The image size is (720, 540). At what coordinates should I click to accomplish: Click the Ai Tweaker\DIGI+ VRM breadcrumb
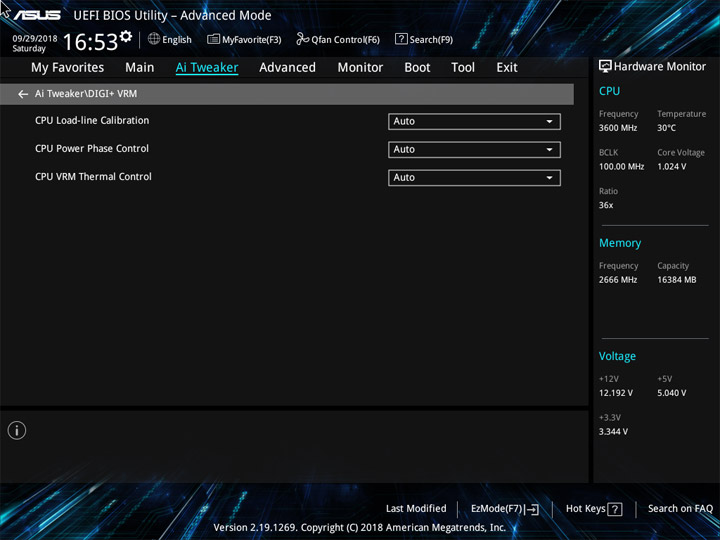(x=86, y=94)
